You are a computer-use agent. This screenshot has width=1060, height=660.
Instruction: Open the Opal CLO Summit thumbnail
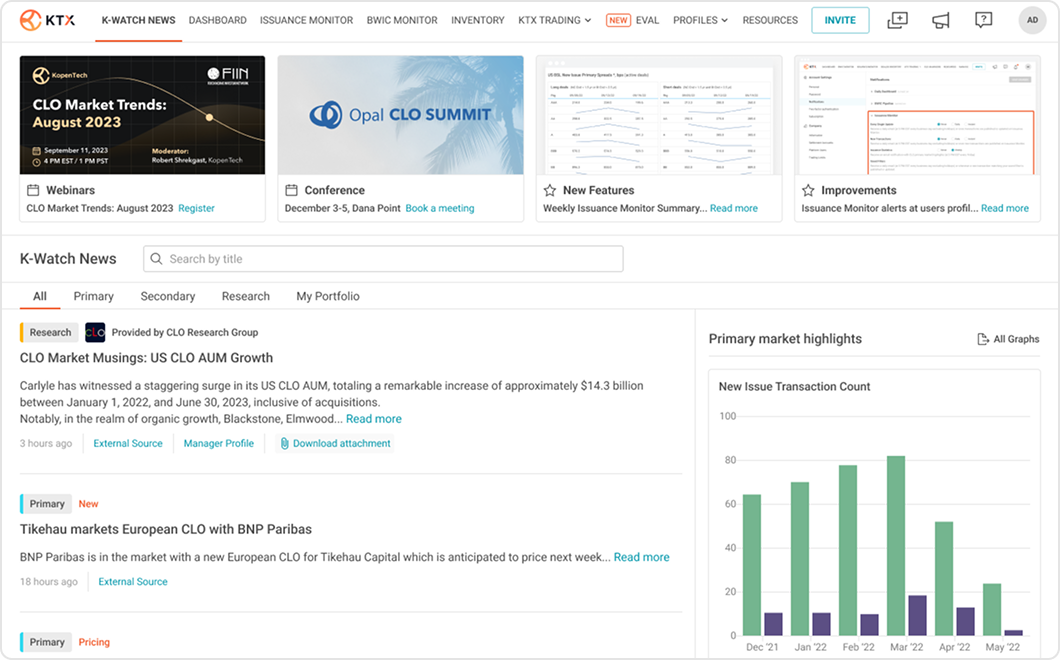pos(400,115)
